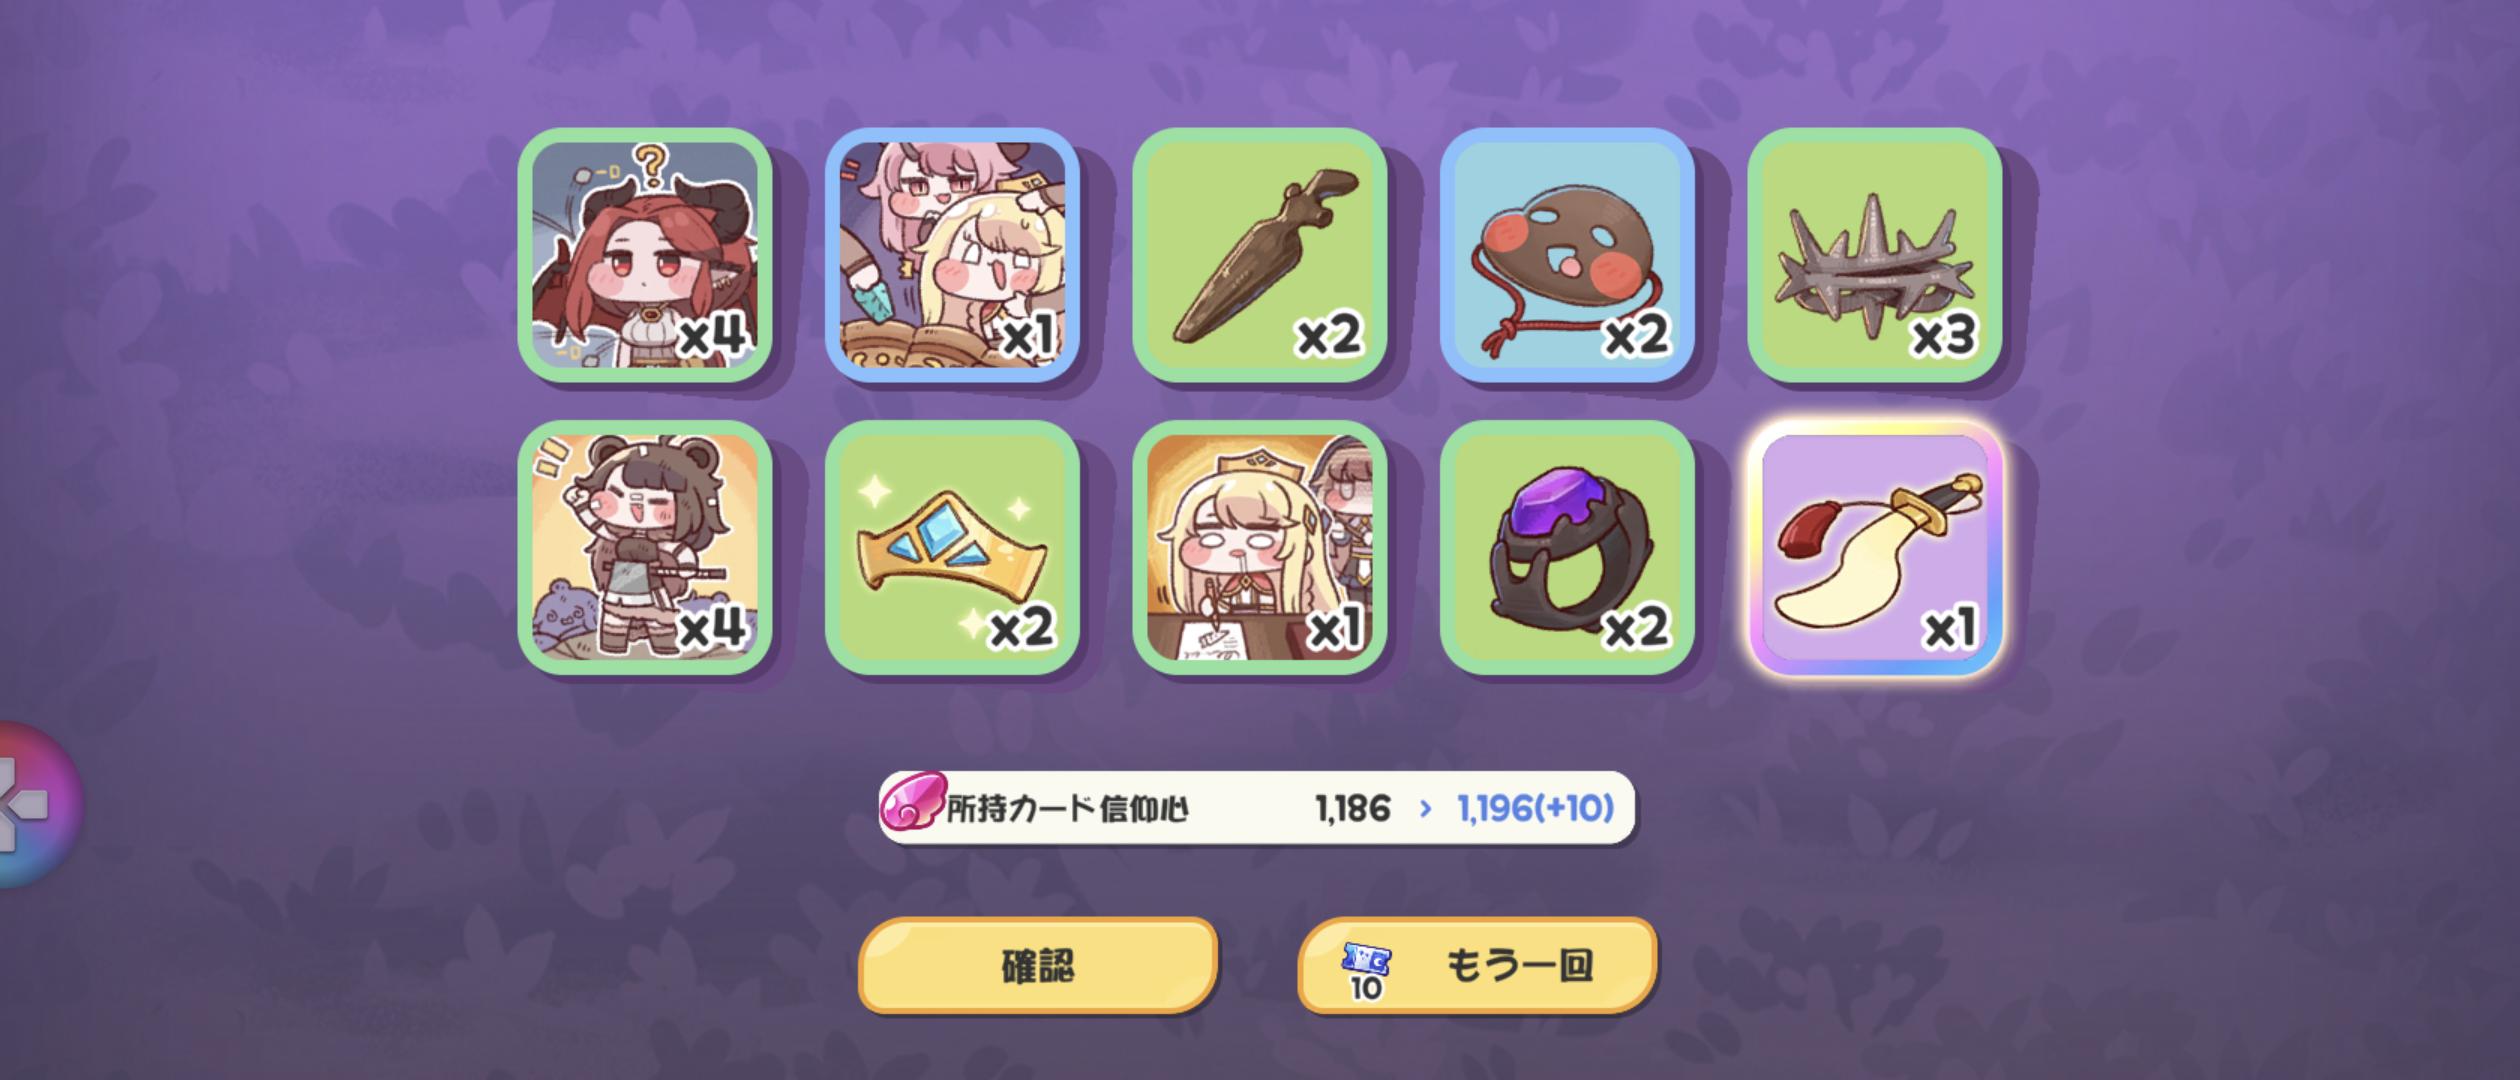Screen dimensions: 2520x1080
Task: Tap the purple gem black ring item
Action: coord(1567,547)
